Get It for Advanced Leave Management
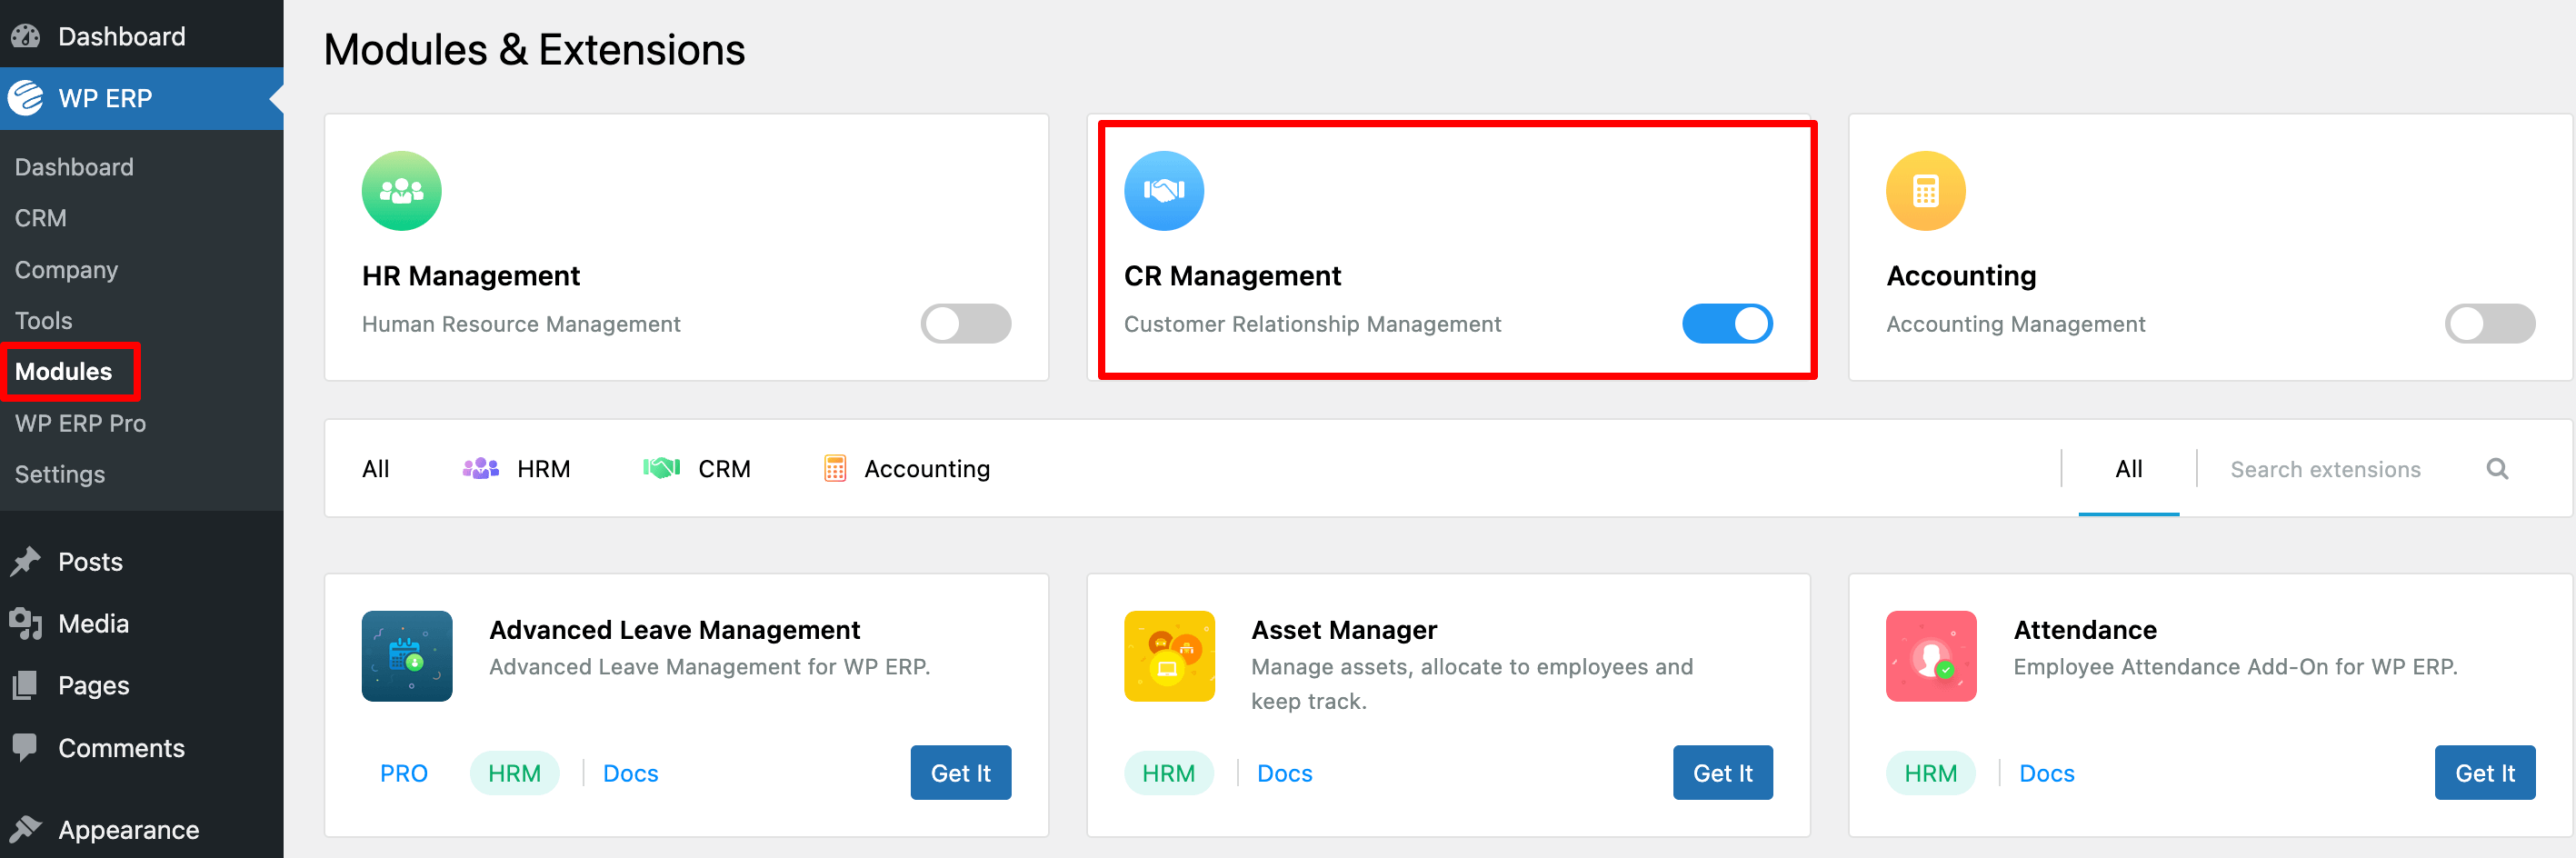The height and width of the screenshot is (858, 2576). [960, 773]
